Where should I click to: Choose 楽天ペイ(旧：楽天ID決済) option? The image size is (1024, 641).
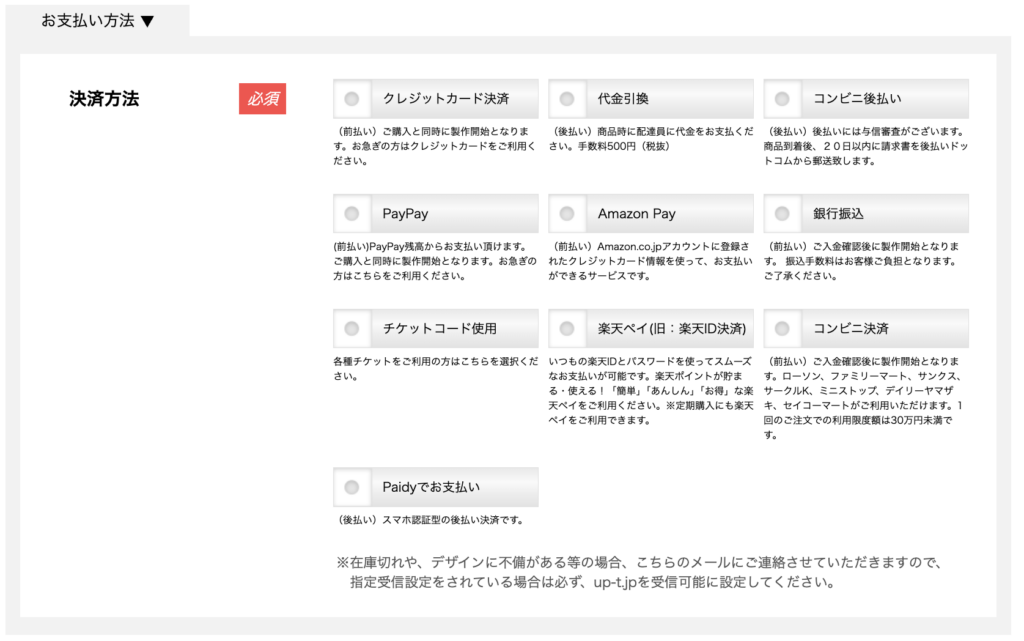point(567,329)
